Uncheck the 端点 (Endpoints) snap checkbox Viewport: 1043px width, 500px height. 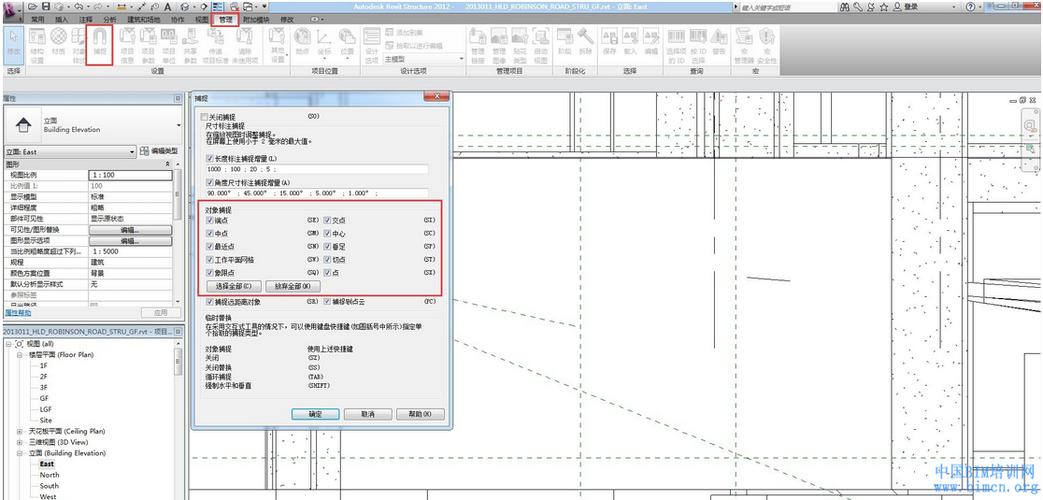click(209, 219)
